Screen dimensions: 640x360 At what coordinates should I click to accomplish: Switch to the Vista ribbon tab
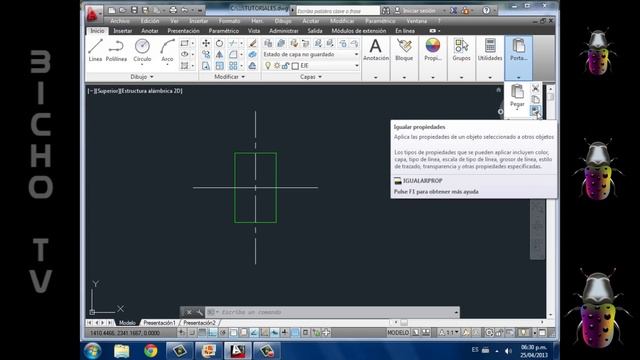pos(254,31)
